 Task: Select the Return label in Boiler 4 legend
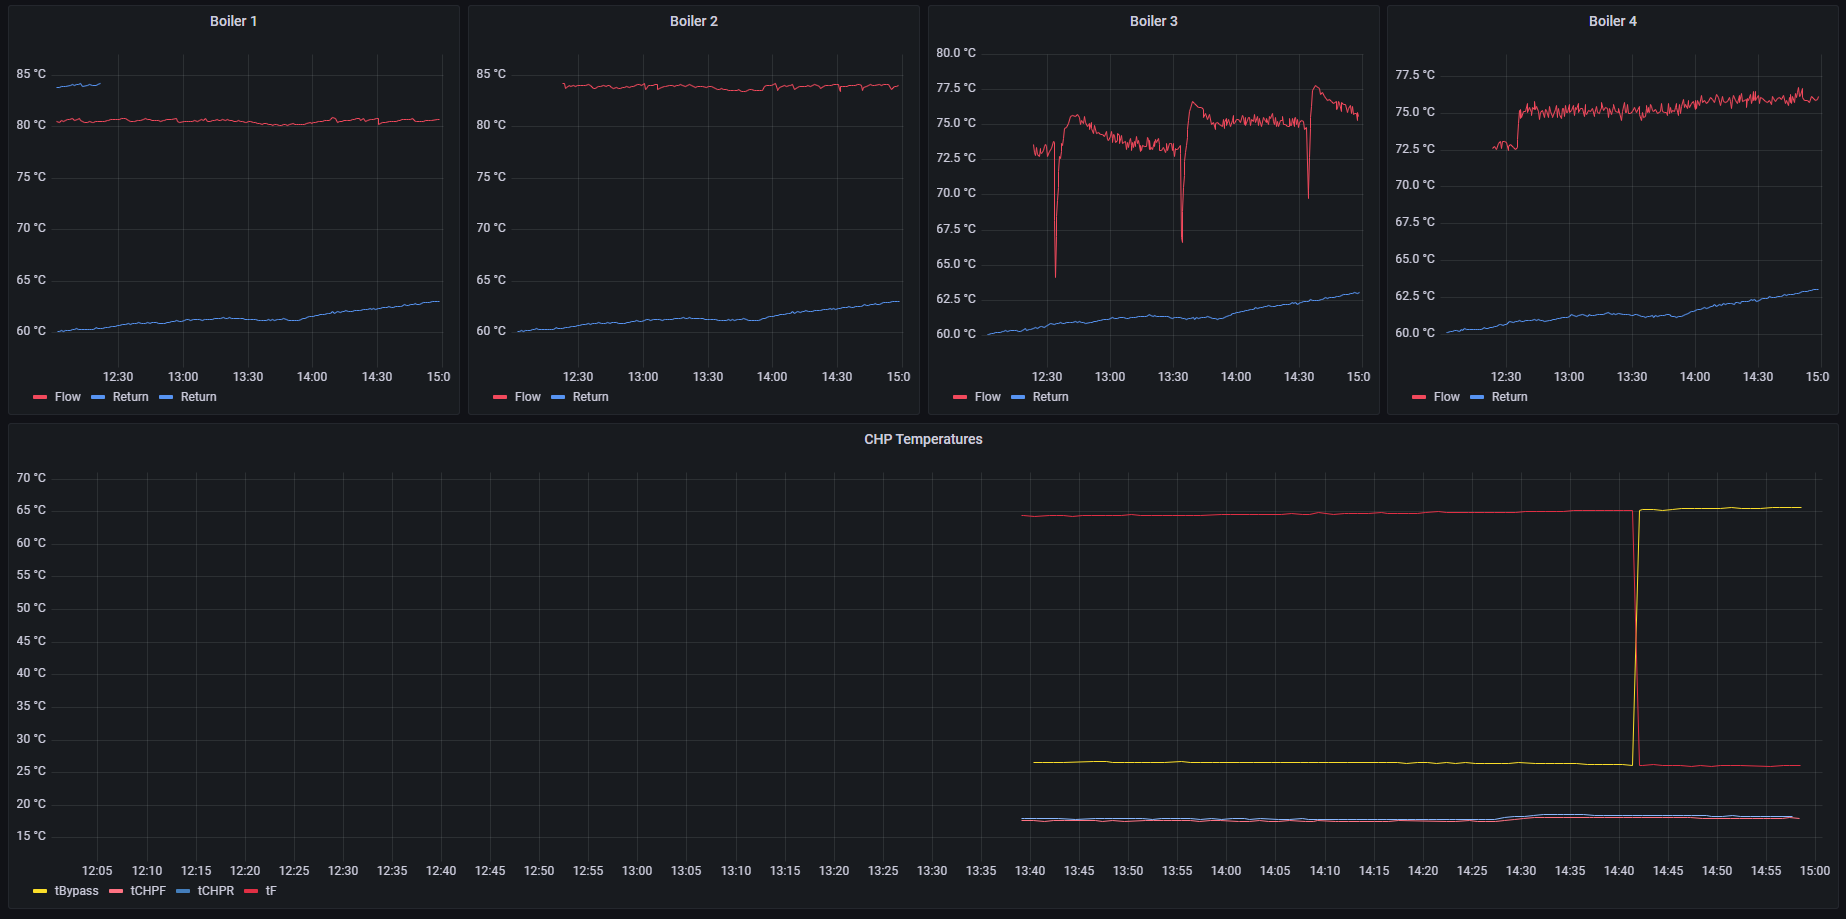click(1509, 397)
